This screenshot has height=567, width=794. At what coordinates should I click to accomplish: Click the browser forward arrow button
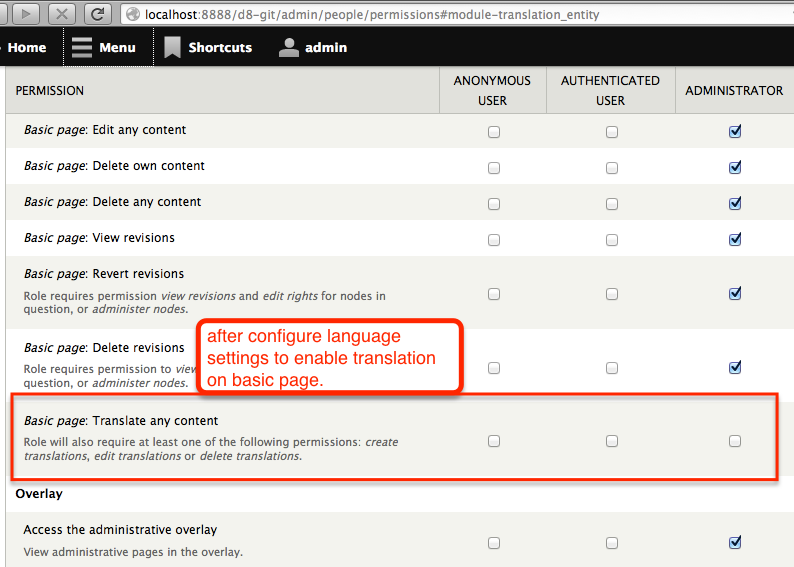(x=25, y=14)
